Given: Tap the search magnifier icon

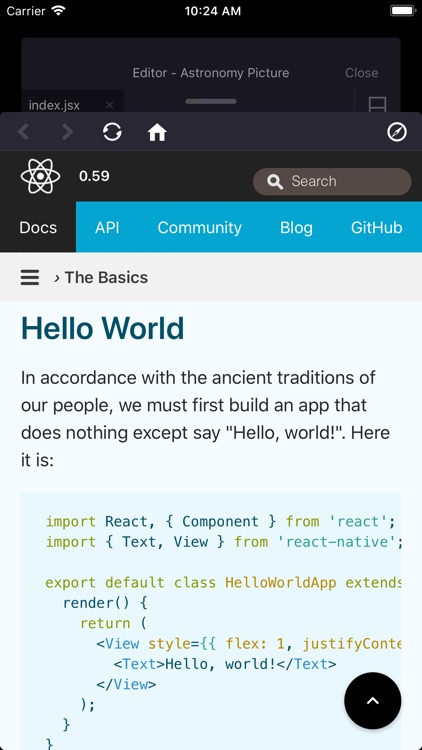Looking at the screenshot, I should (275, 182).
